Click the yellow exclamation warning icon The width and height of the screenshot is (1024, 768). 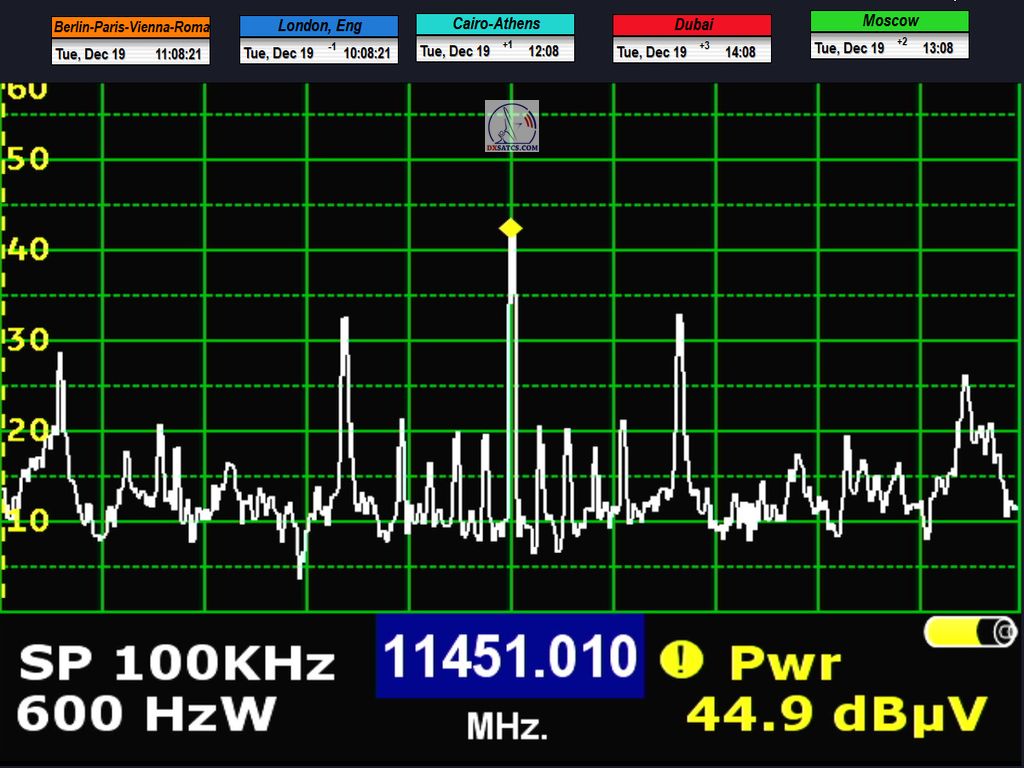tap(681, 659)
